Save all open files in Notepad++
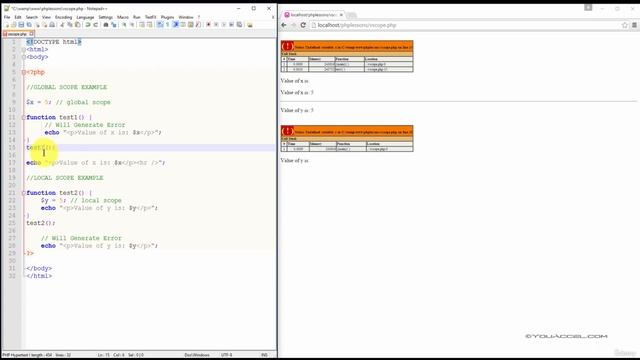 pos(29,25)
